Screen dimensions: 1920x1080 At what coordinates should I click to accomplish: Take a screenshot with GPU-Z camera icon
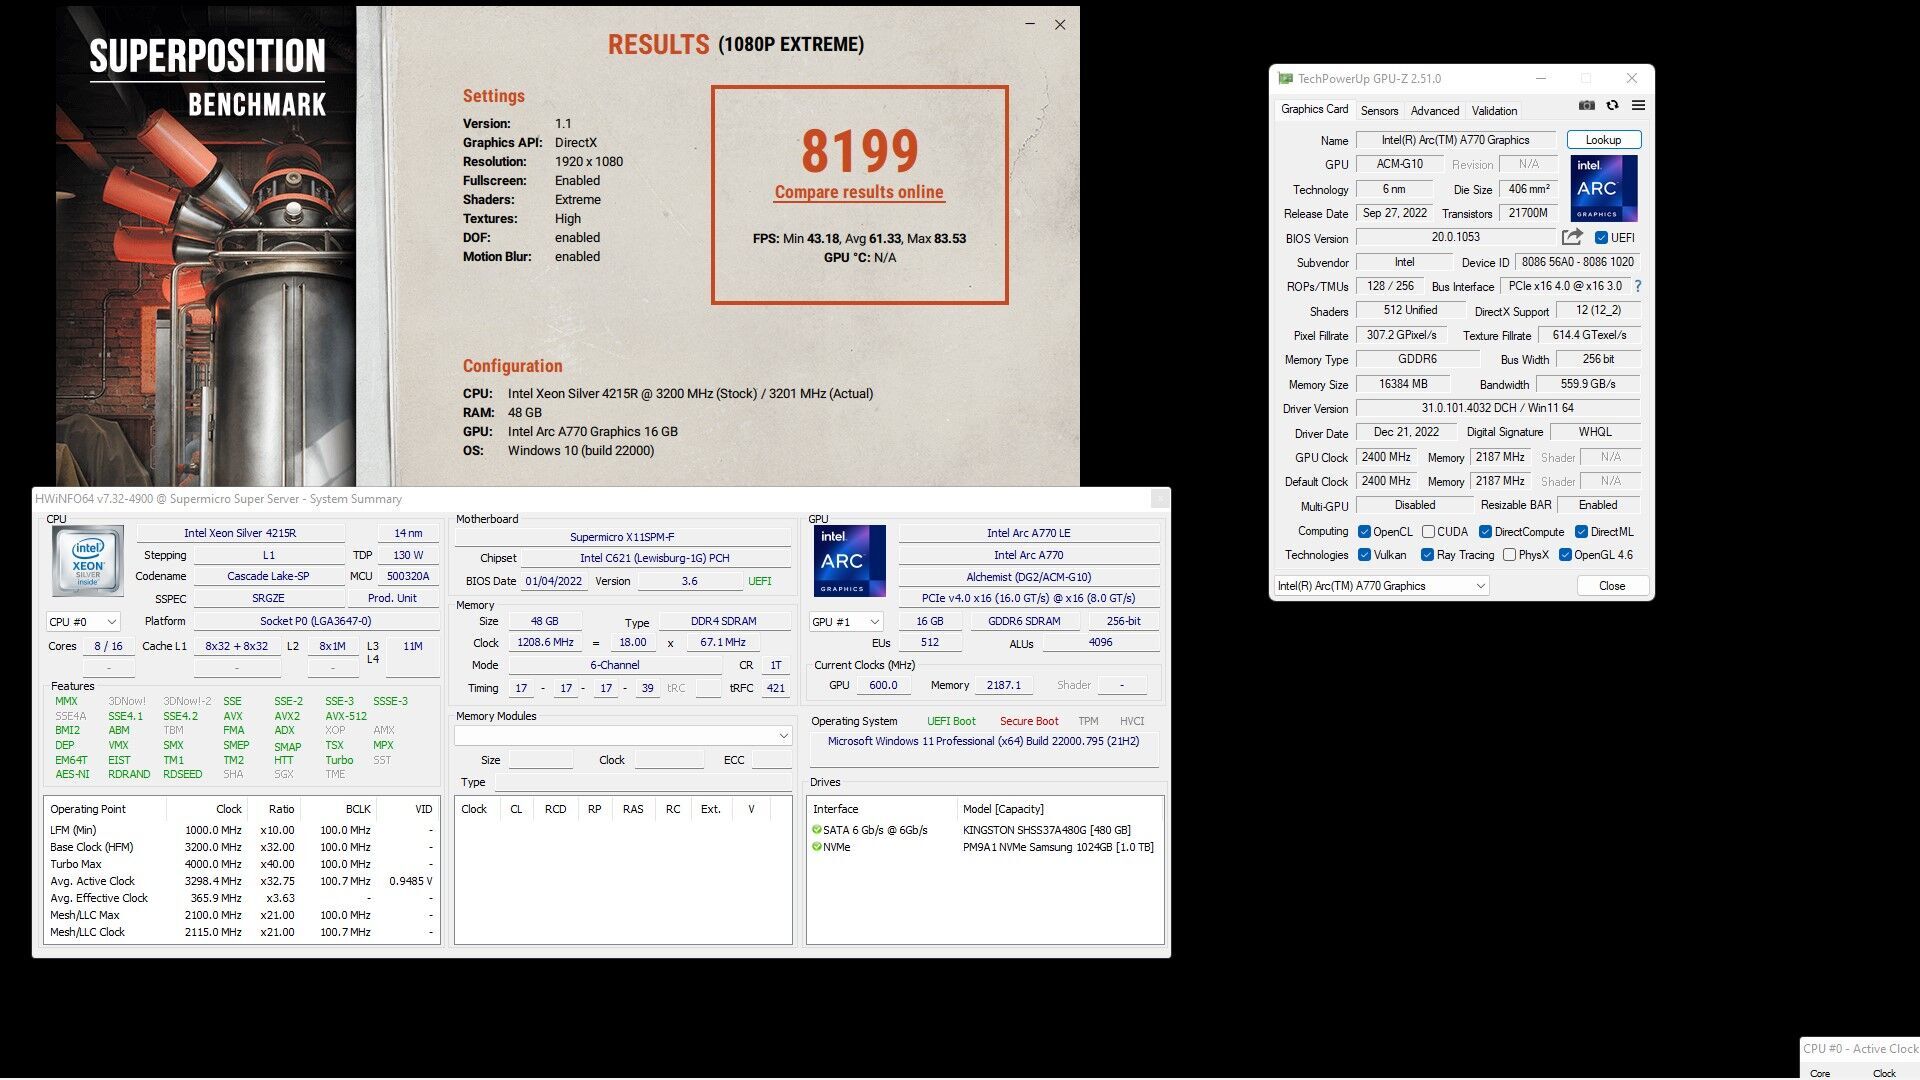click(x=1587, y=106)
